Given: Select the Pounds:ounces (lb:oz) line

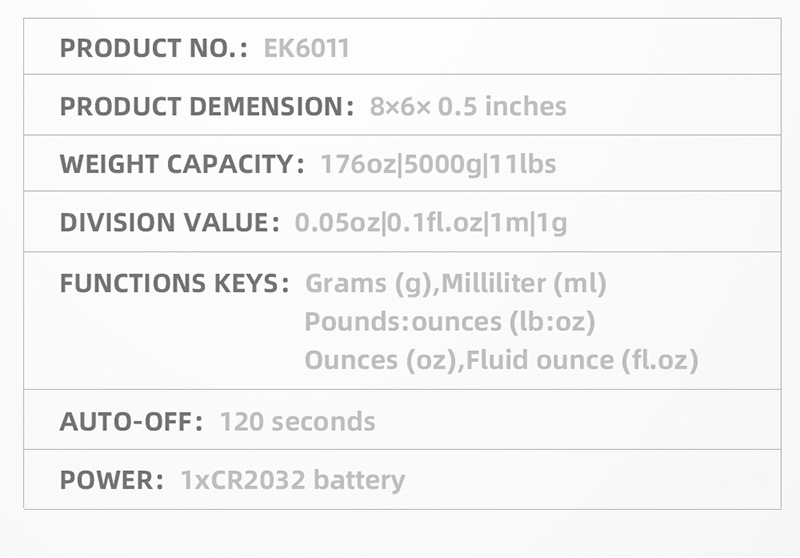Looking at the screenshot, I should [x=450, y=322].
